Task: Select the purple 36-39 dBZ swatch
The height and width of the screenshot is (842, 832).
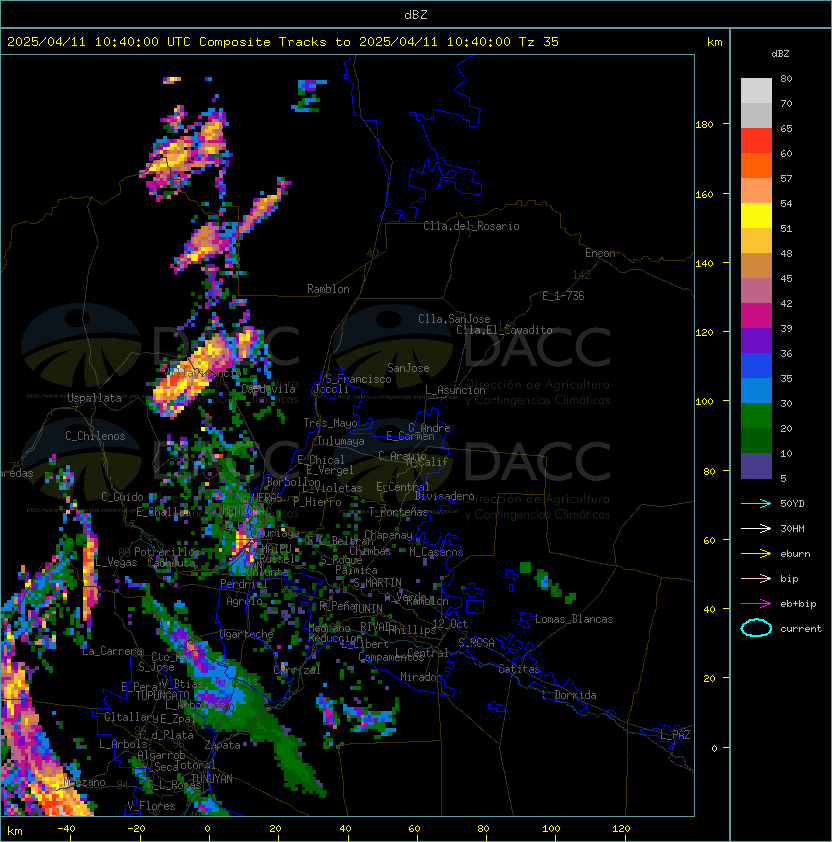Action: [756, 341]
